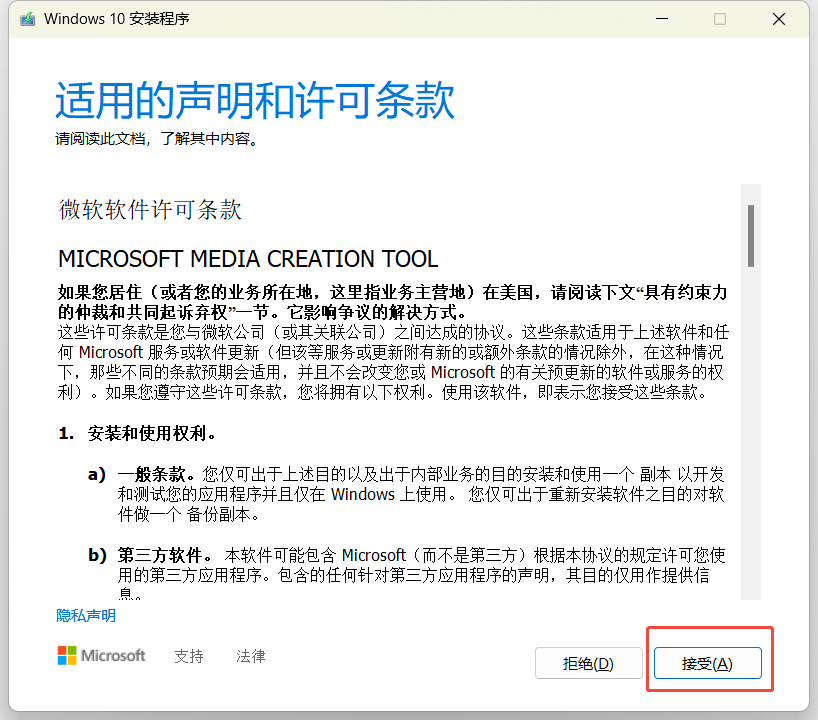Click the license text scrollbar thumb

point(751,236)
